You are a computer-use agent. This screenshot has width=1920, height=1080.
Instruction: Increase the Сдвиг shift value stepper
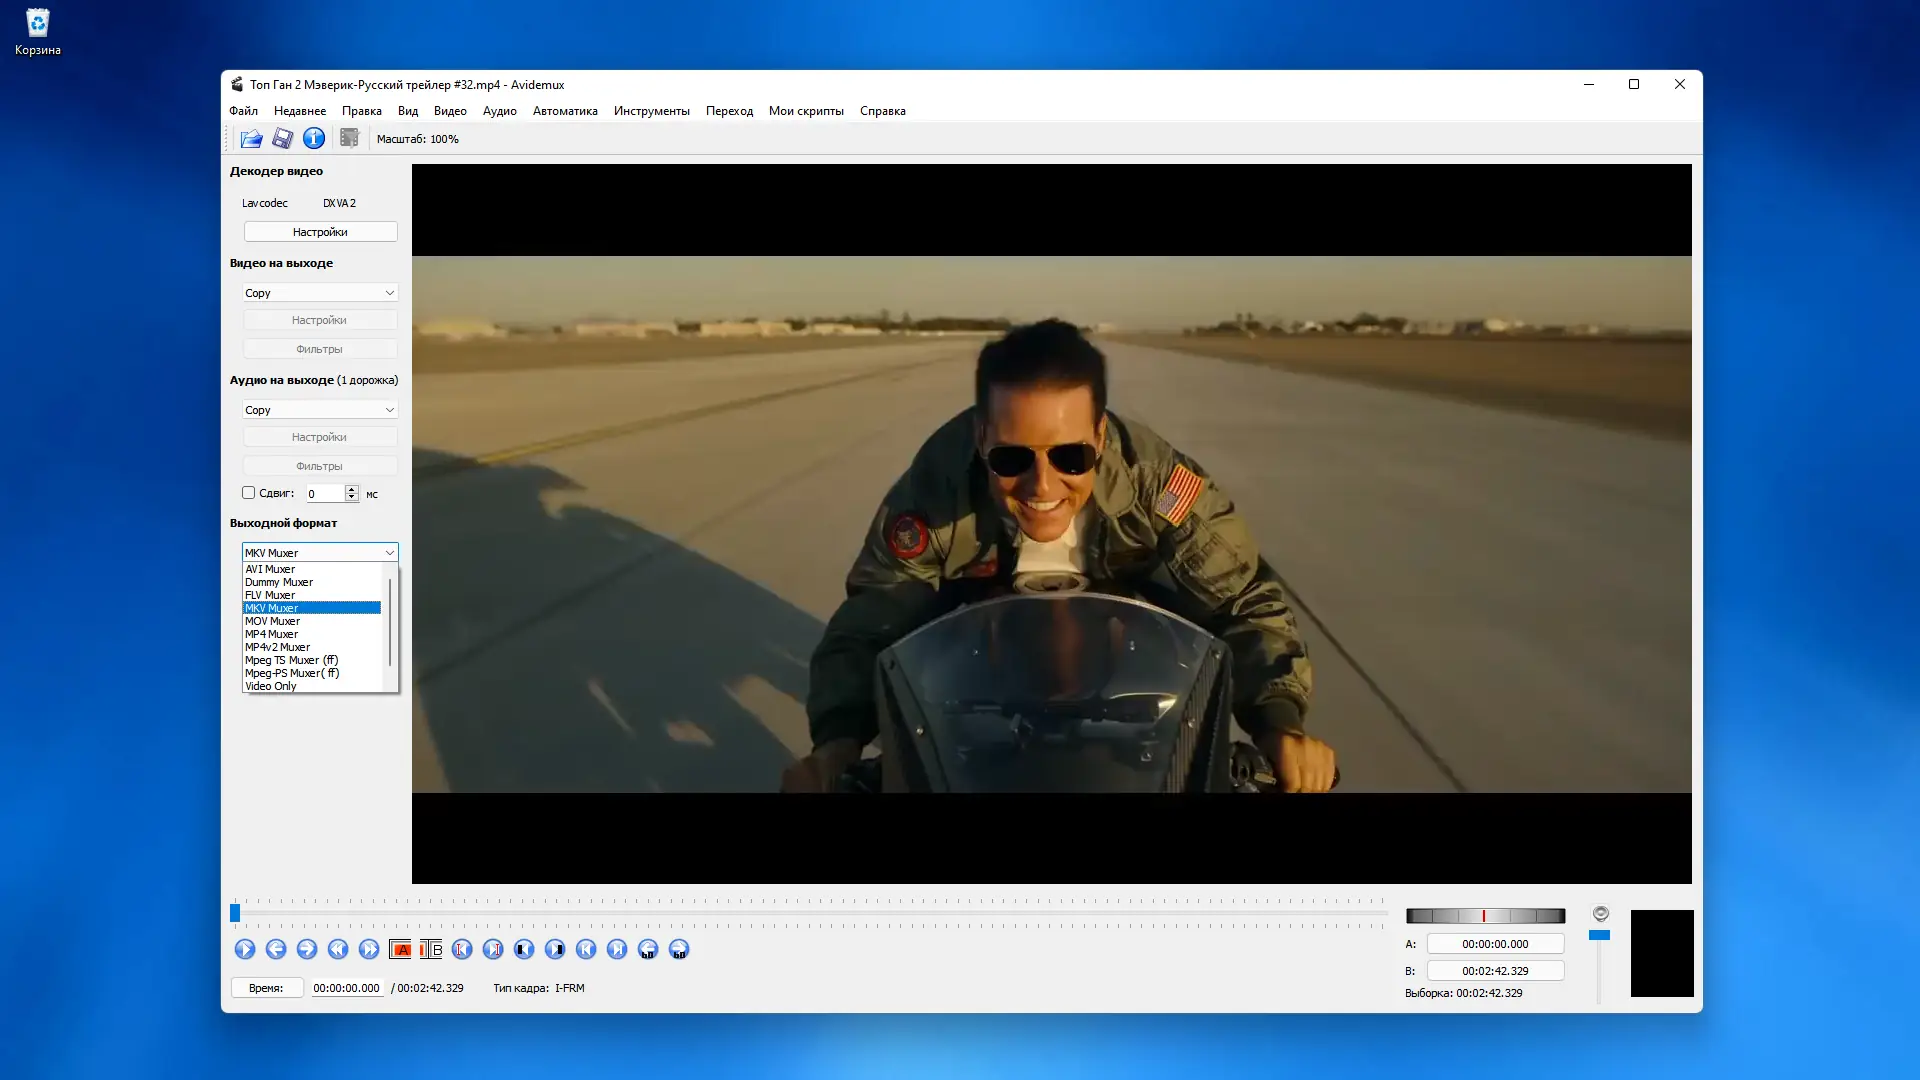coord(352,489)
